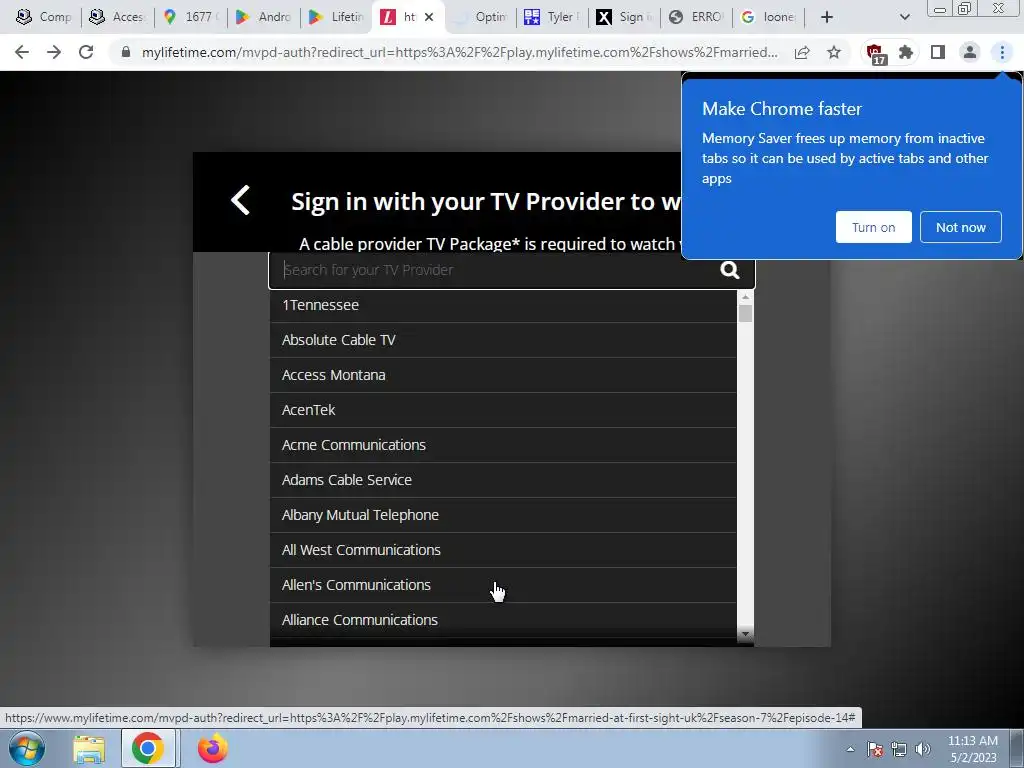This screenshot has width=1024, height=768.
Task: Select All West Communications
Action: [503, 550]
